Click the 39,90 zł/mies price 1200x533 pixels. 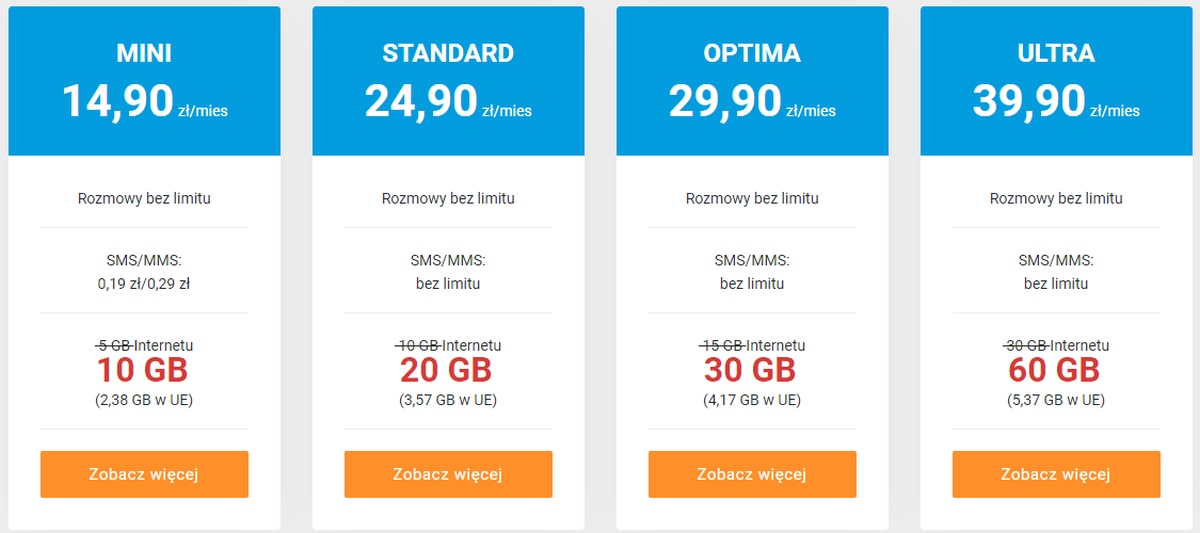coord(1056,102)
